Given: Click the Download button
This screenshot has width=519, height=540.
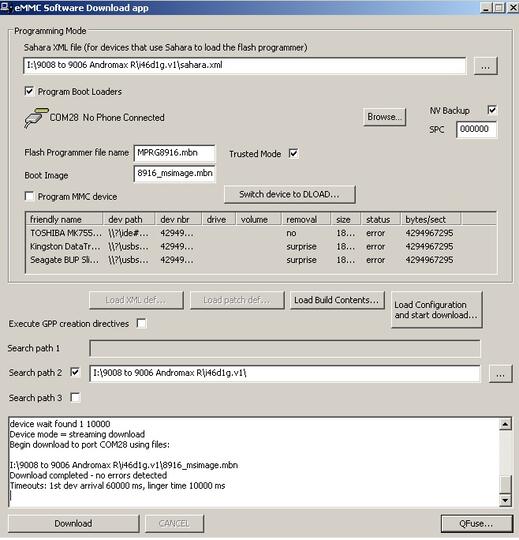Looking at the screenshot, I should (x=73, y=523).
